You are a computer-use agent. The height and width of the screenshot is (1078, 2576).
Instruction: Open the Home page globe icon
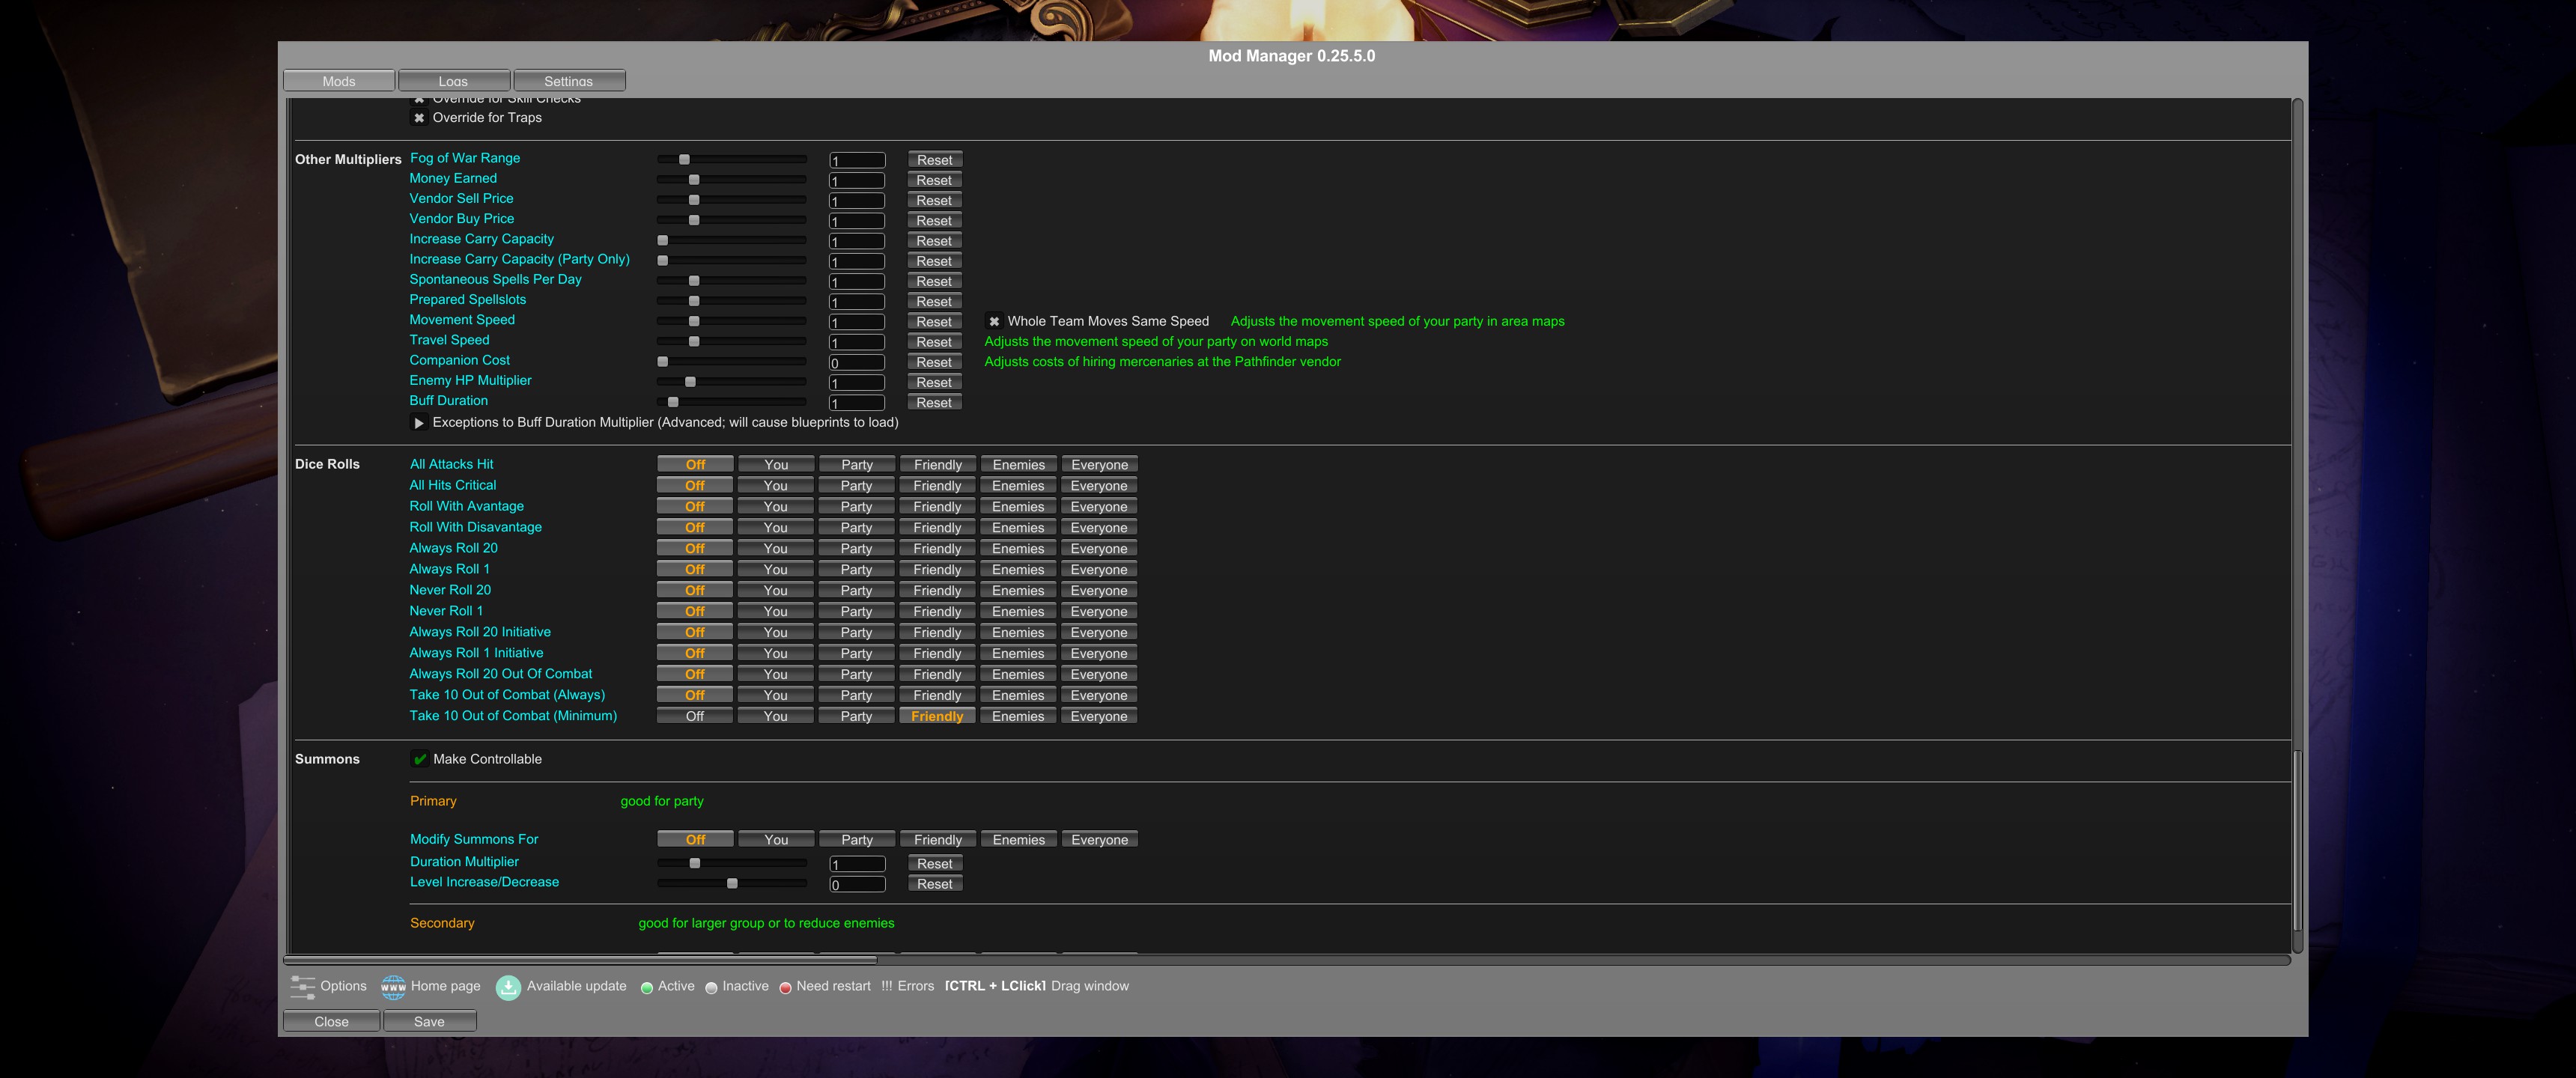click(393, 987)
